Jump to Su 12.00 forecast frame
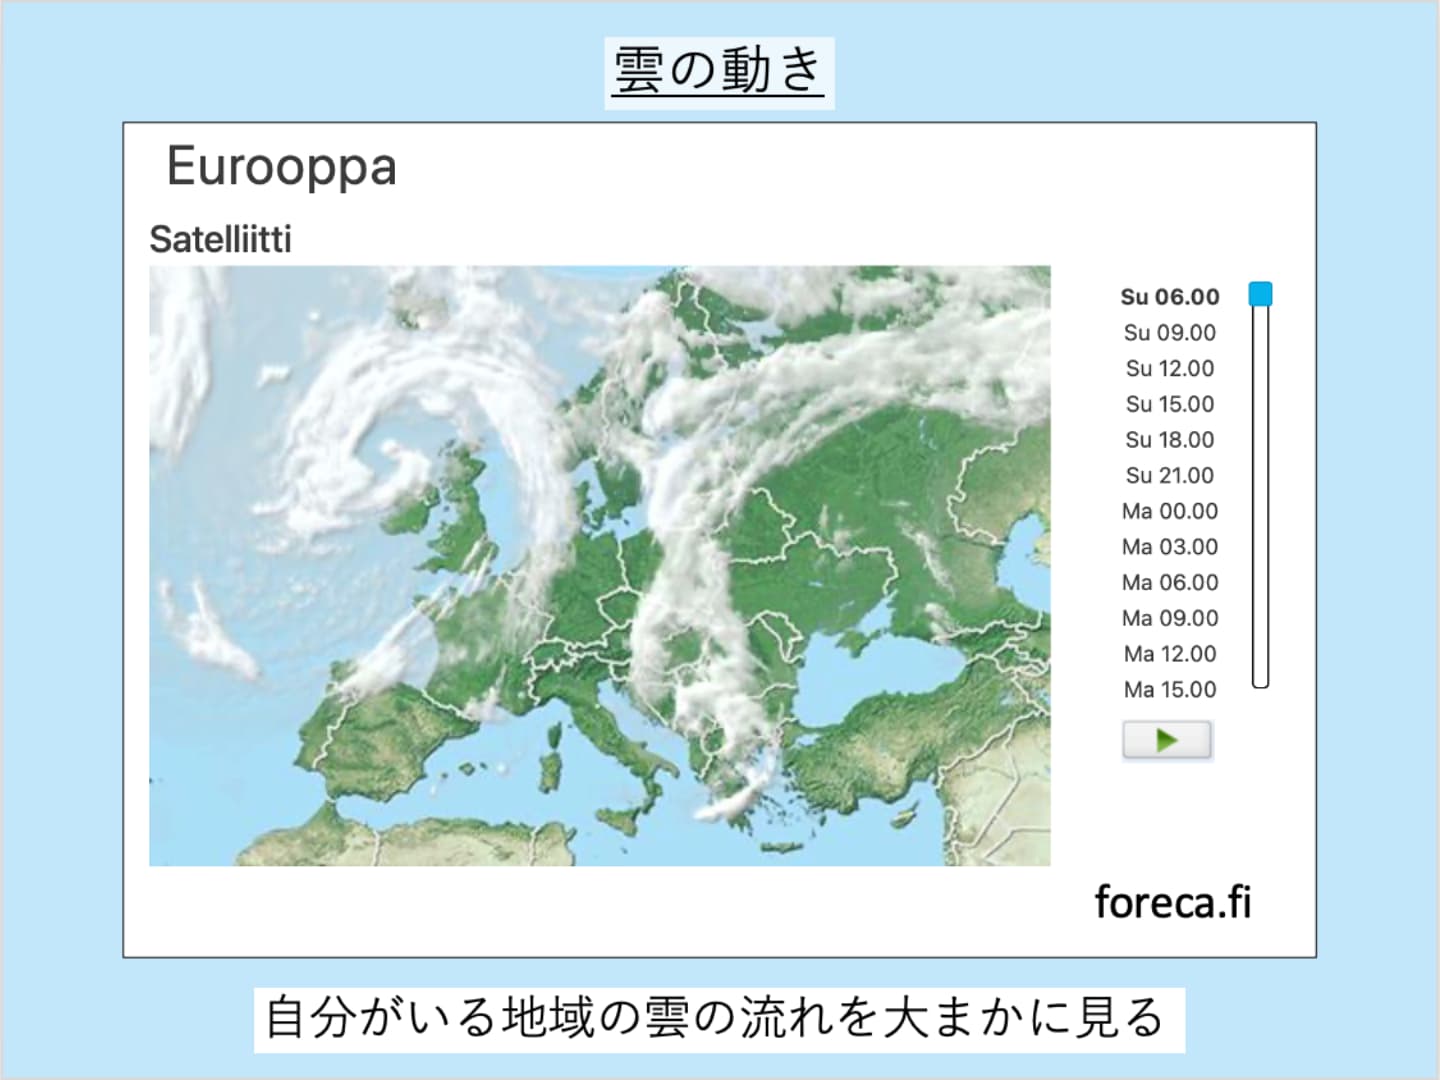 pyautogui.click(x=1169, y=369)
